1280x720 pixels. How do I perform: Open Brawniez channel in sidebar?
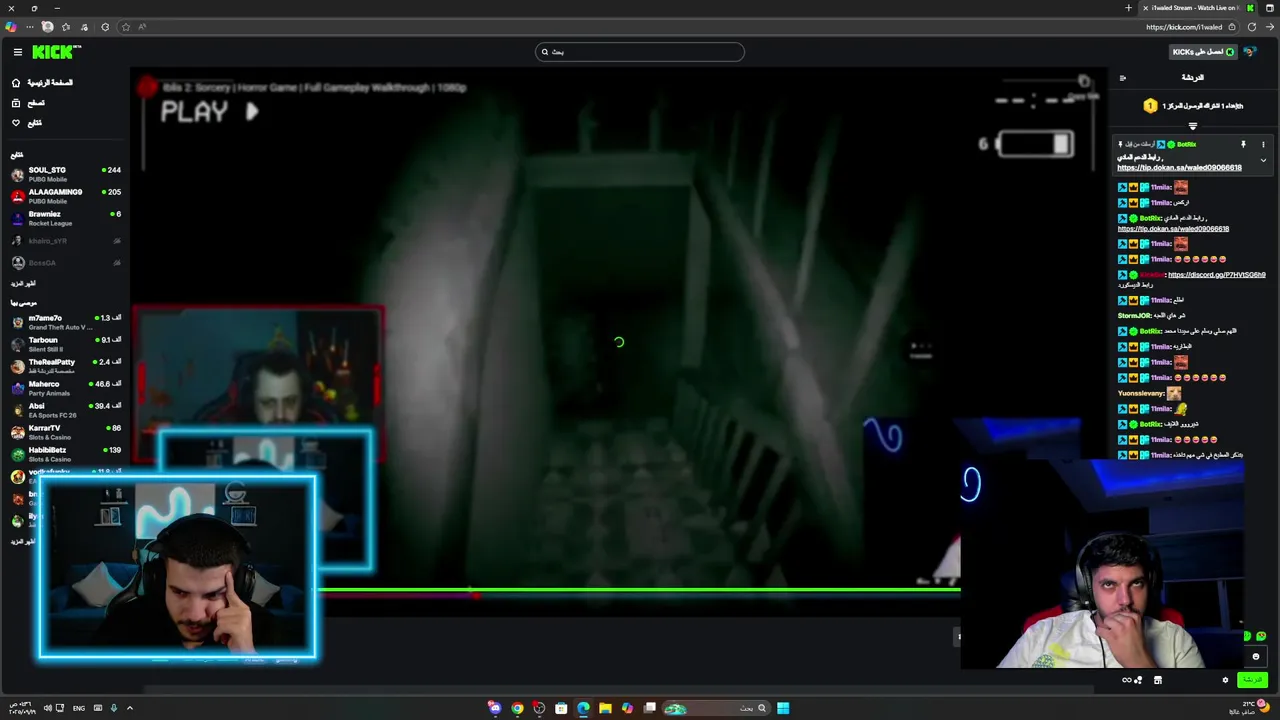click(x=66, y=218)
